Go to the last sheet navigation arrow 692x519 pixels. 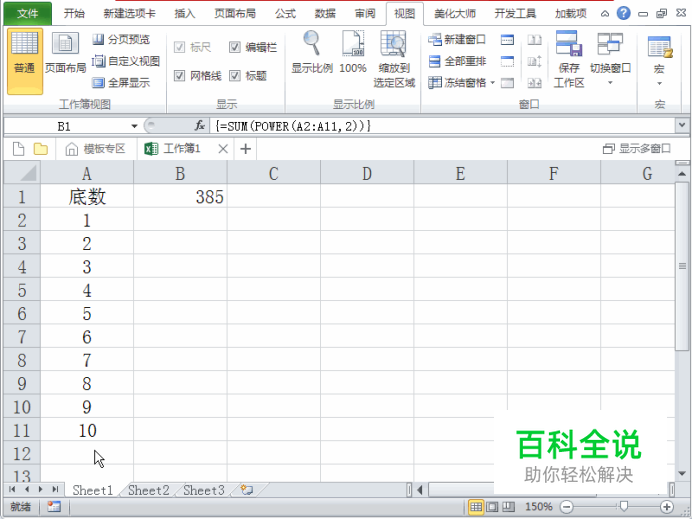tap(55, 489)
